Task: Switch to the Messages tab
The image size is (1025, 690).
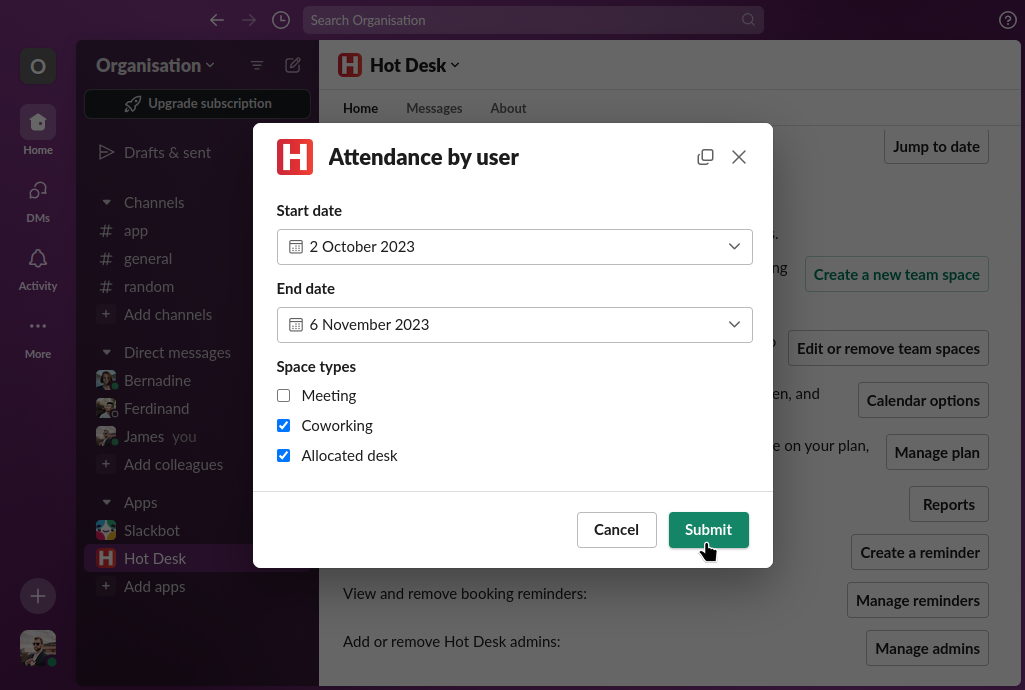Action: tap(434, 108)
